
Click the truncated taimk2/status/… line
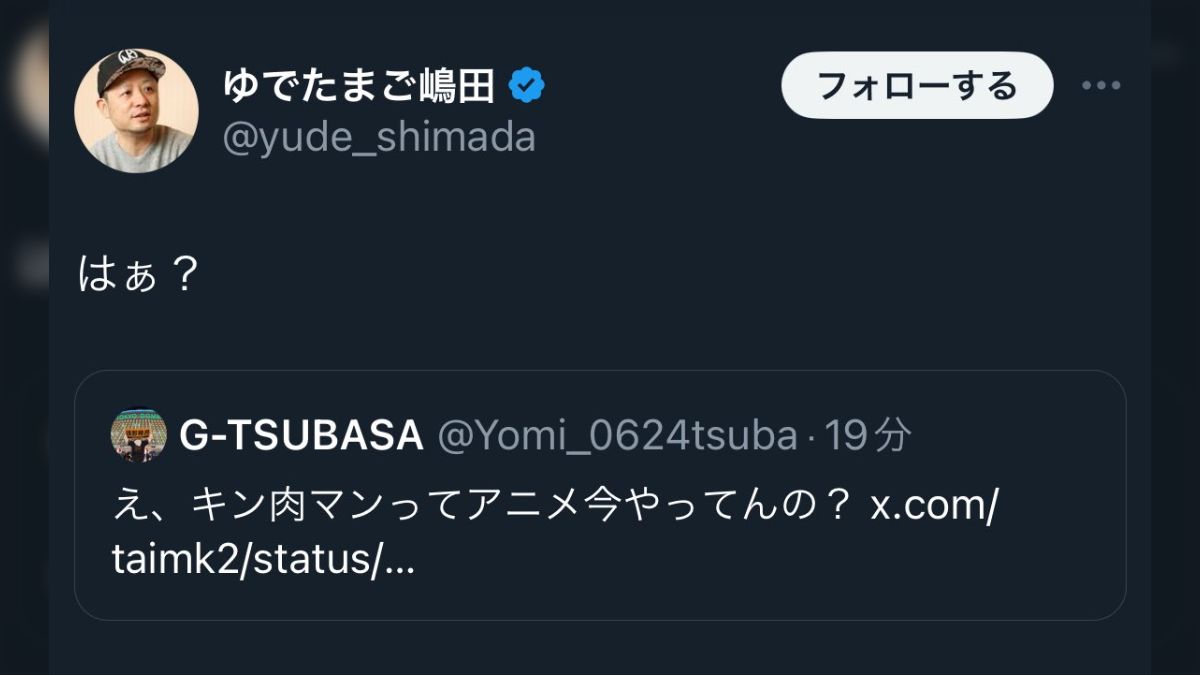[263, 562]
